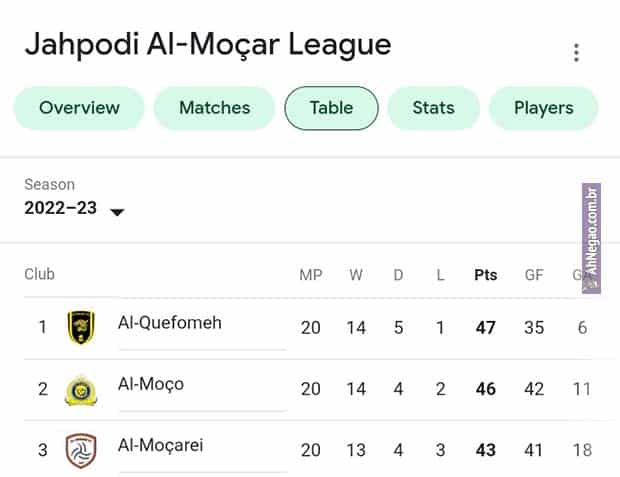Select the Table tab
620x477 pixels.
point(331,108)
